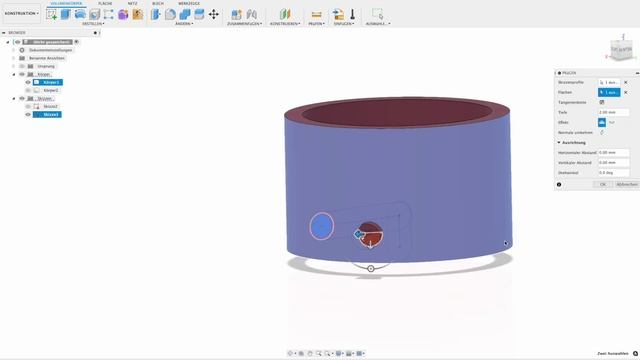The height and width of the screenshot is (360, 640).
Task: Click the dashed-rectangle icon in Erstellen group
Action: pyautogui.click(x=109, y=14)
